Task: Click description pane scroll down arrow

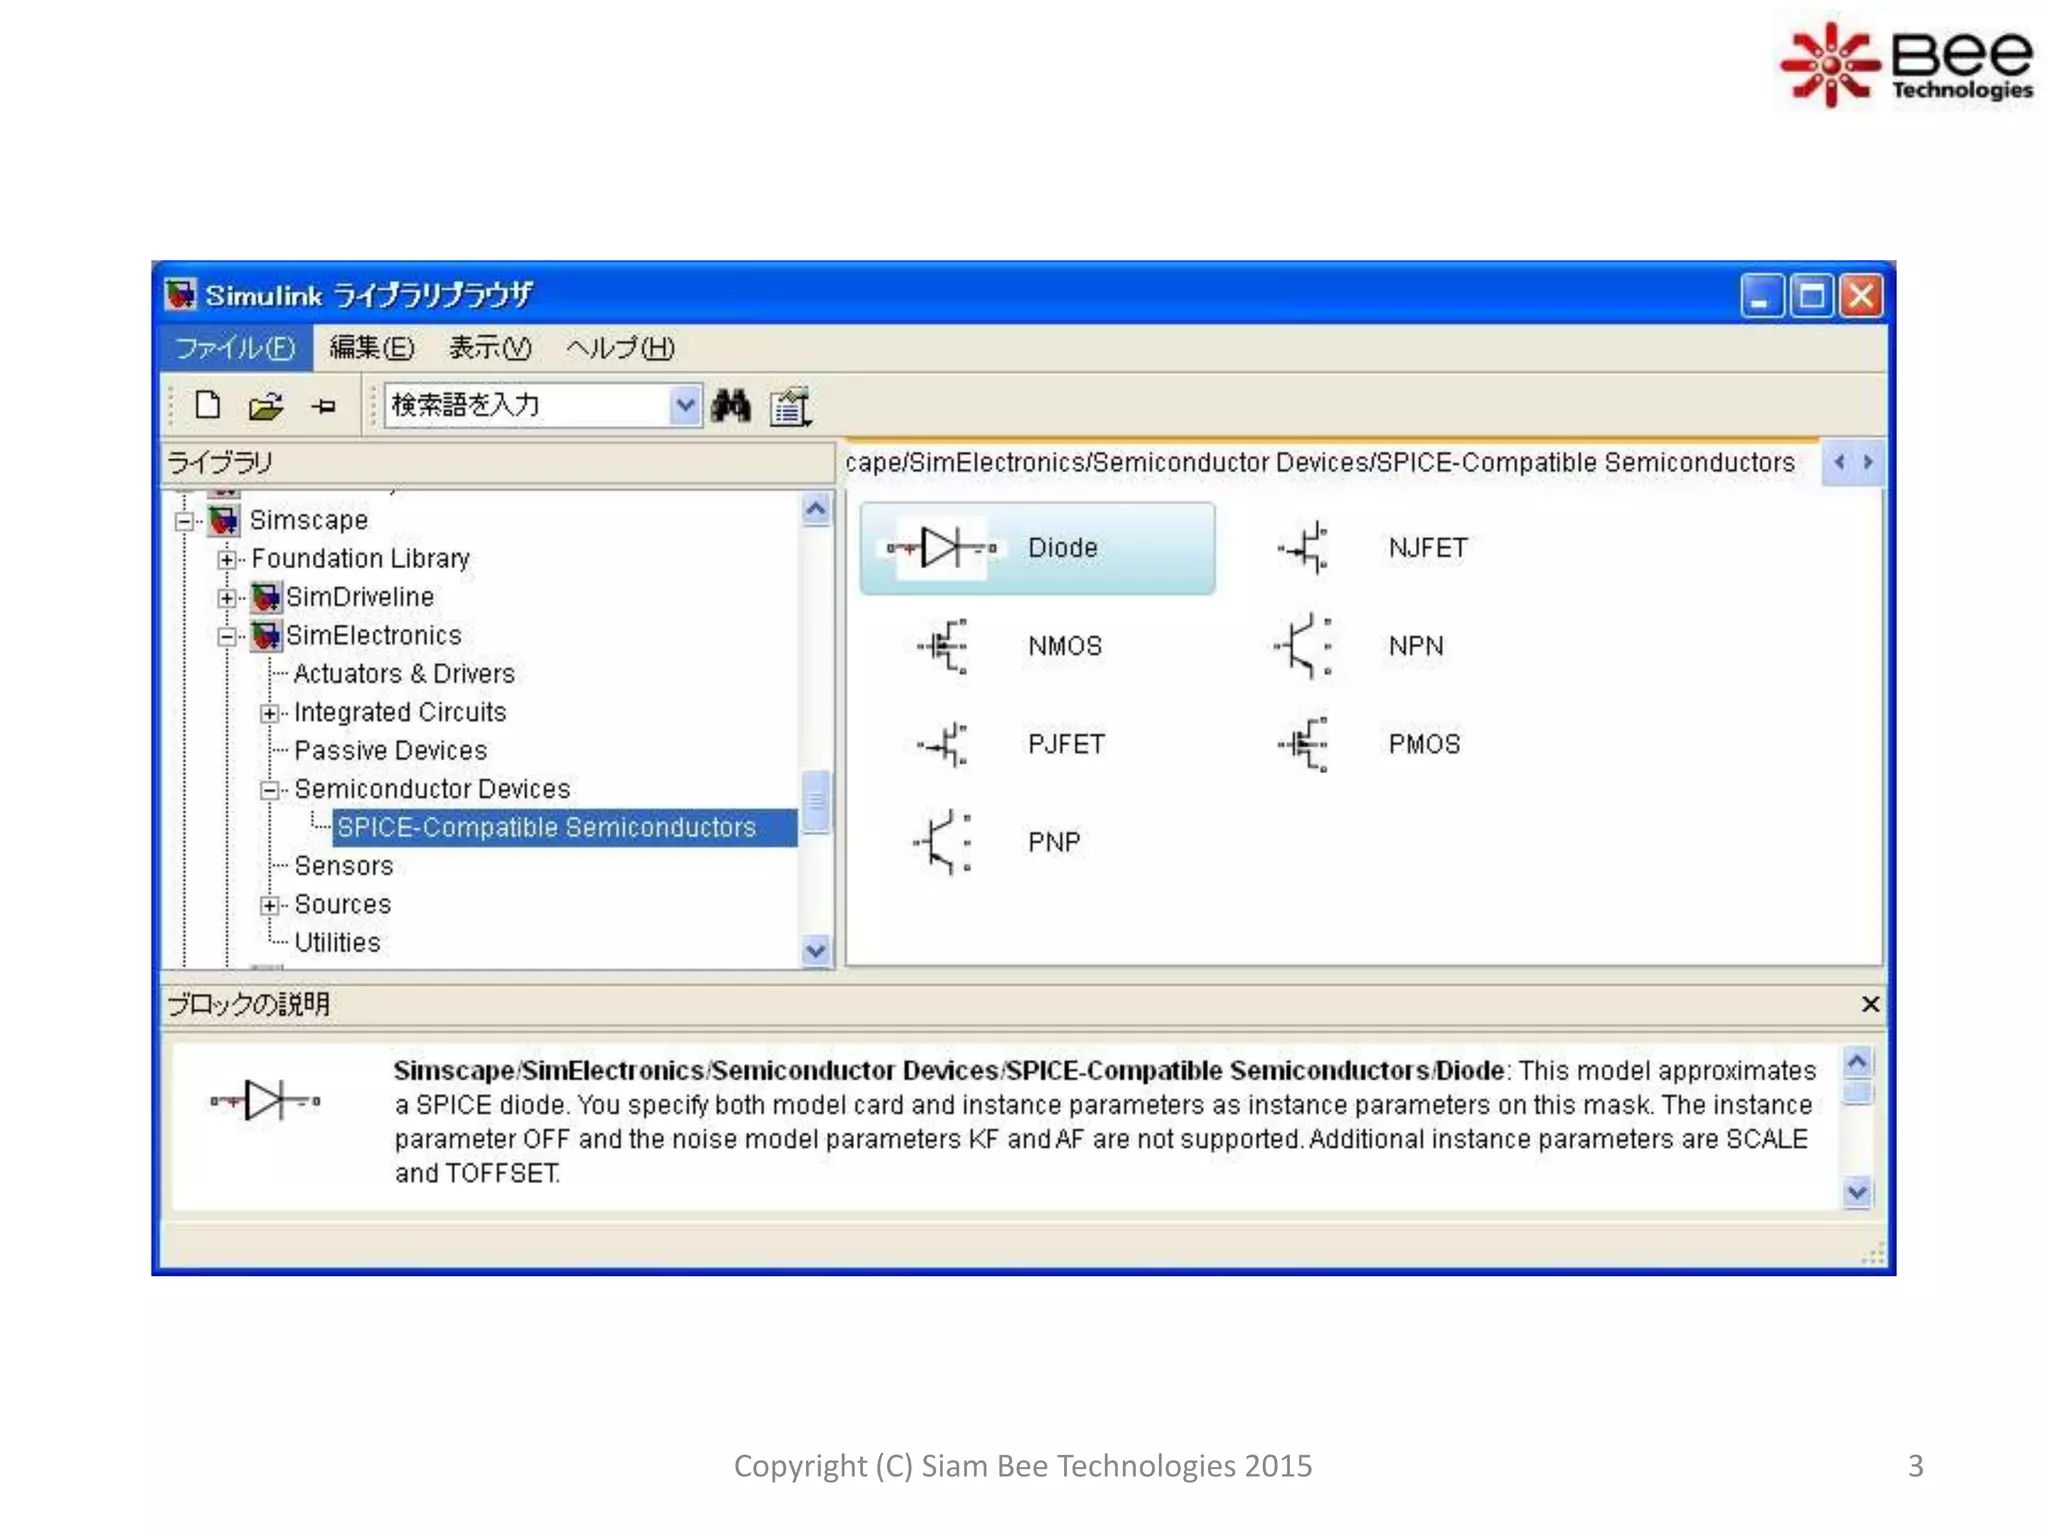Action: 1857,1192
